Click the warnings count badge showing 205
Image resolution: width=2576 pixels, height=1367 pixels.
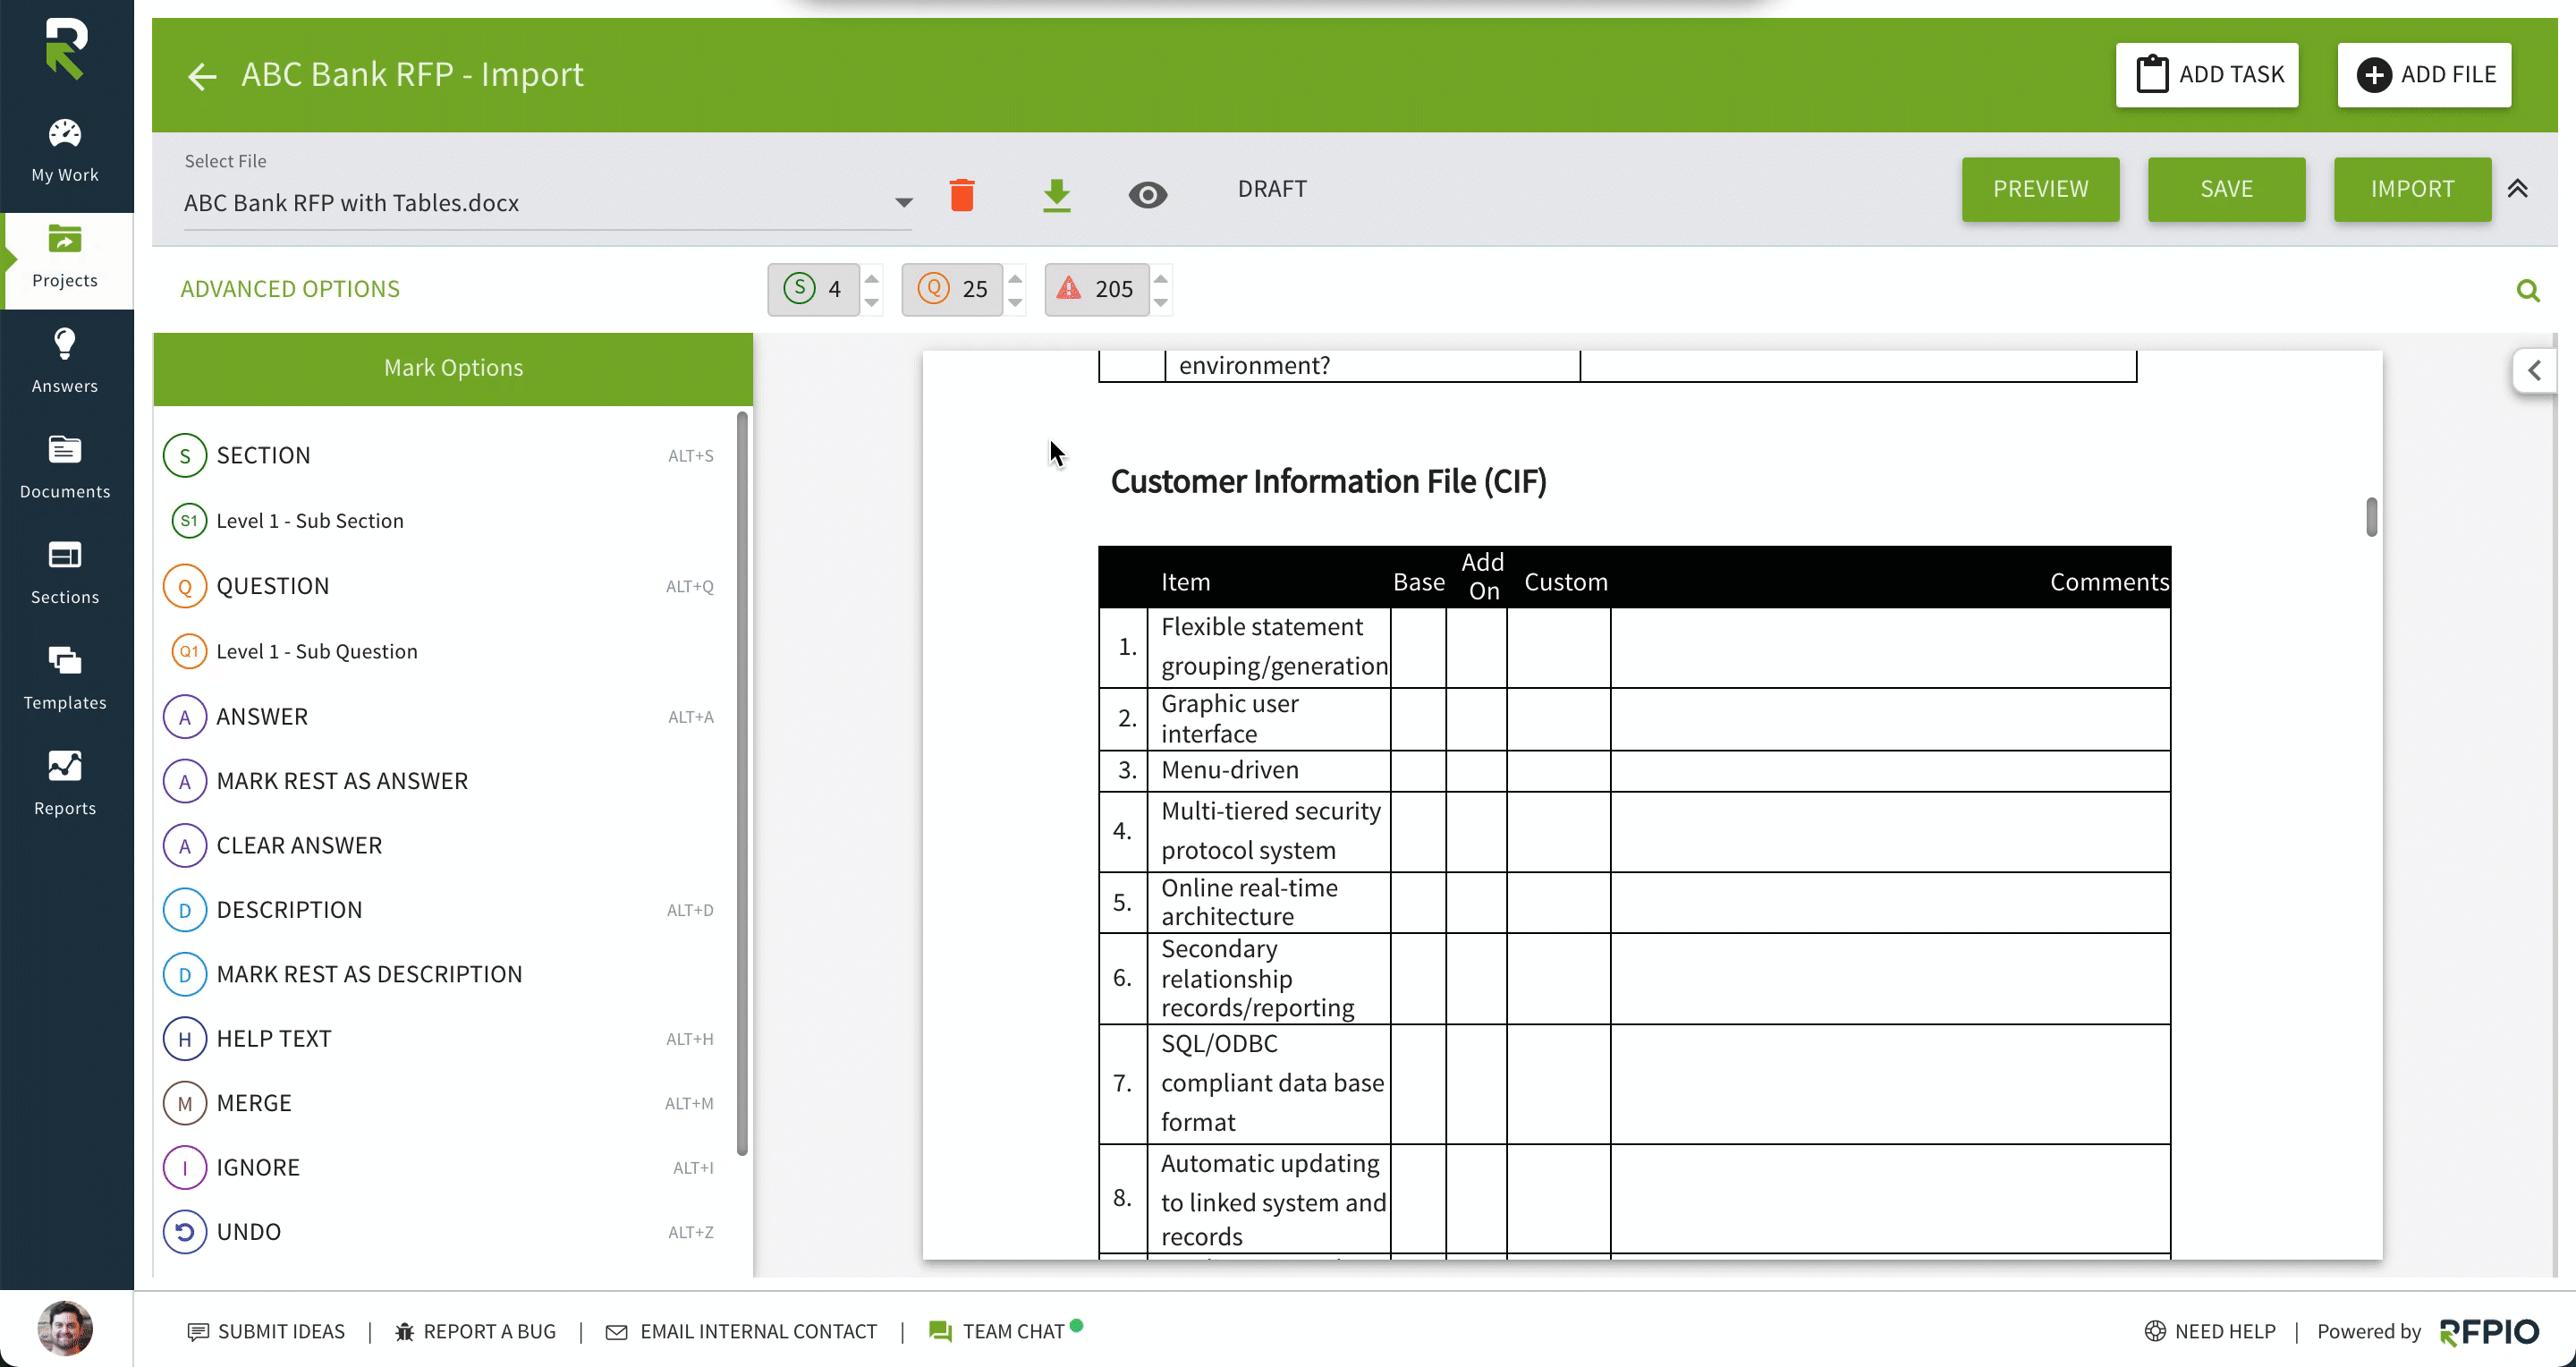tap(1097, 289)
